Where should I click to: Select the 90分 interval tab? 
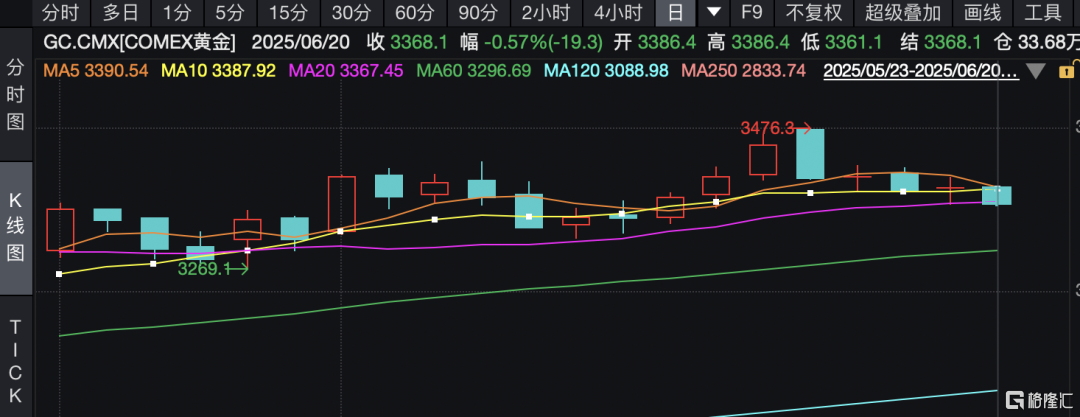[478, 12]
